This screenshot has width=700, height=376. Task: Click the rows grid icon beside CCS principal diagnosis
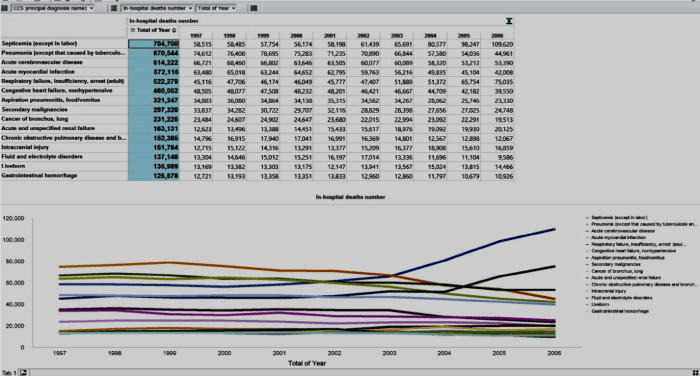4,8
